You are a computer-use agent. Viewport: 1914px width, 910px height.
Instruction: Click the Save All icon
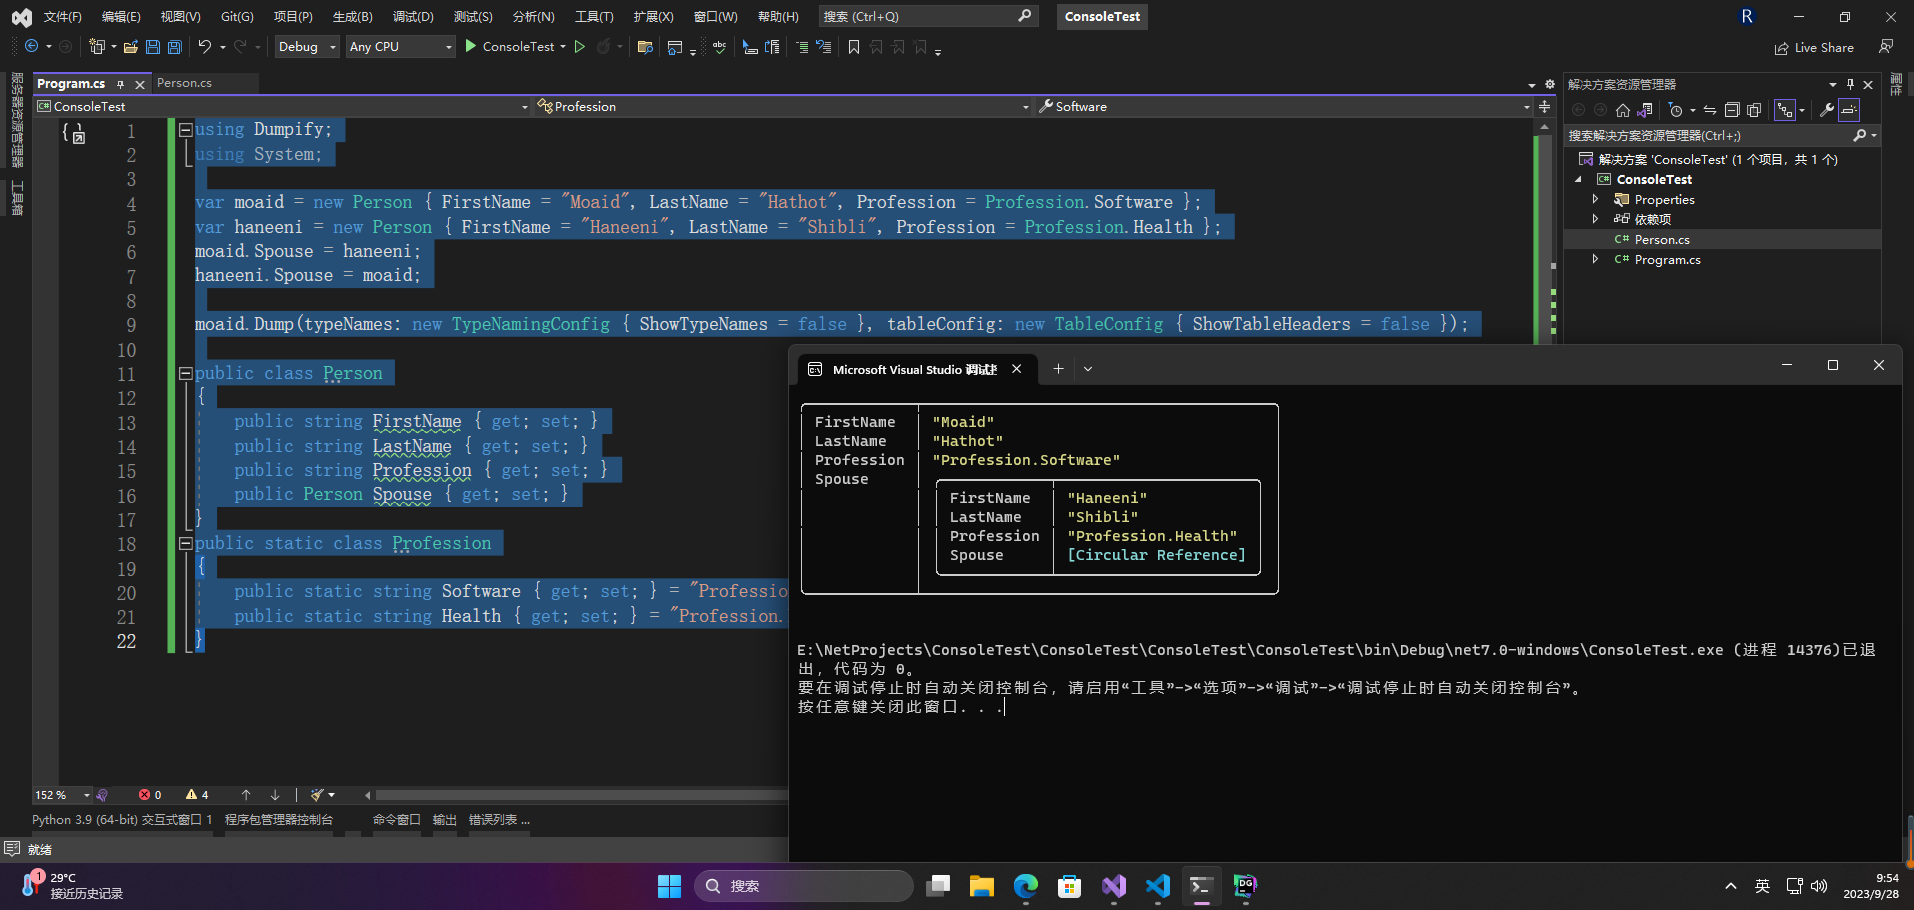point(175,47)
